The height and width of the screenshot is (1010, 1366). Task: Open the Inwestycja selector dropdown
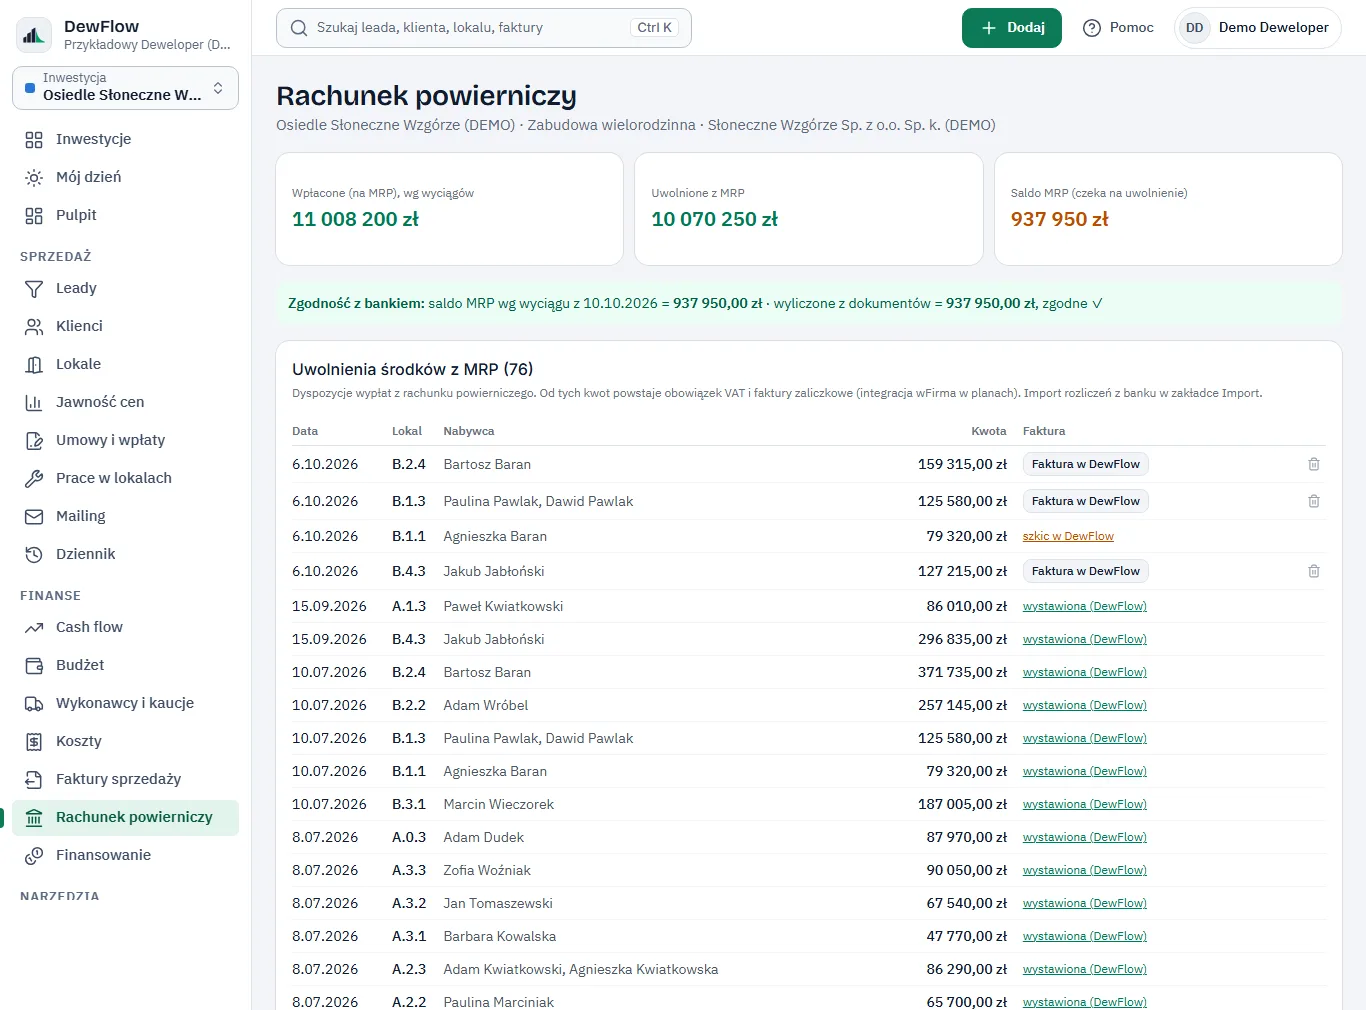pyautogui.click(x=125, y=87)
